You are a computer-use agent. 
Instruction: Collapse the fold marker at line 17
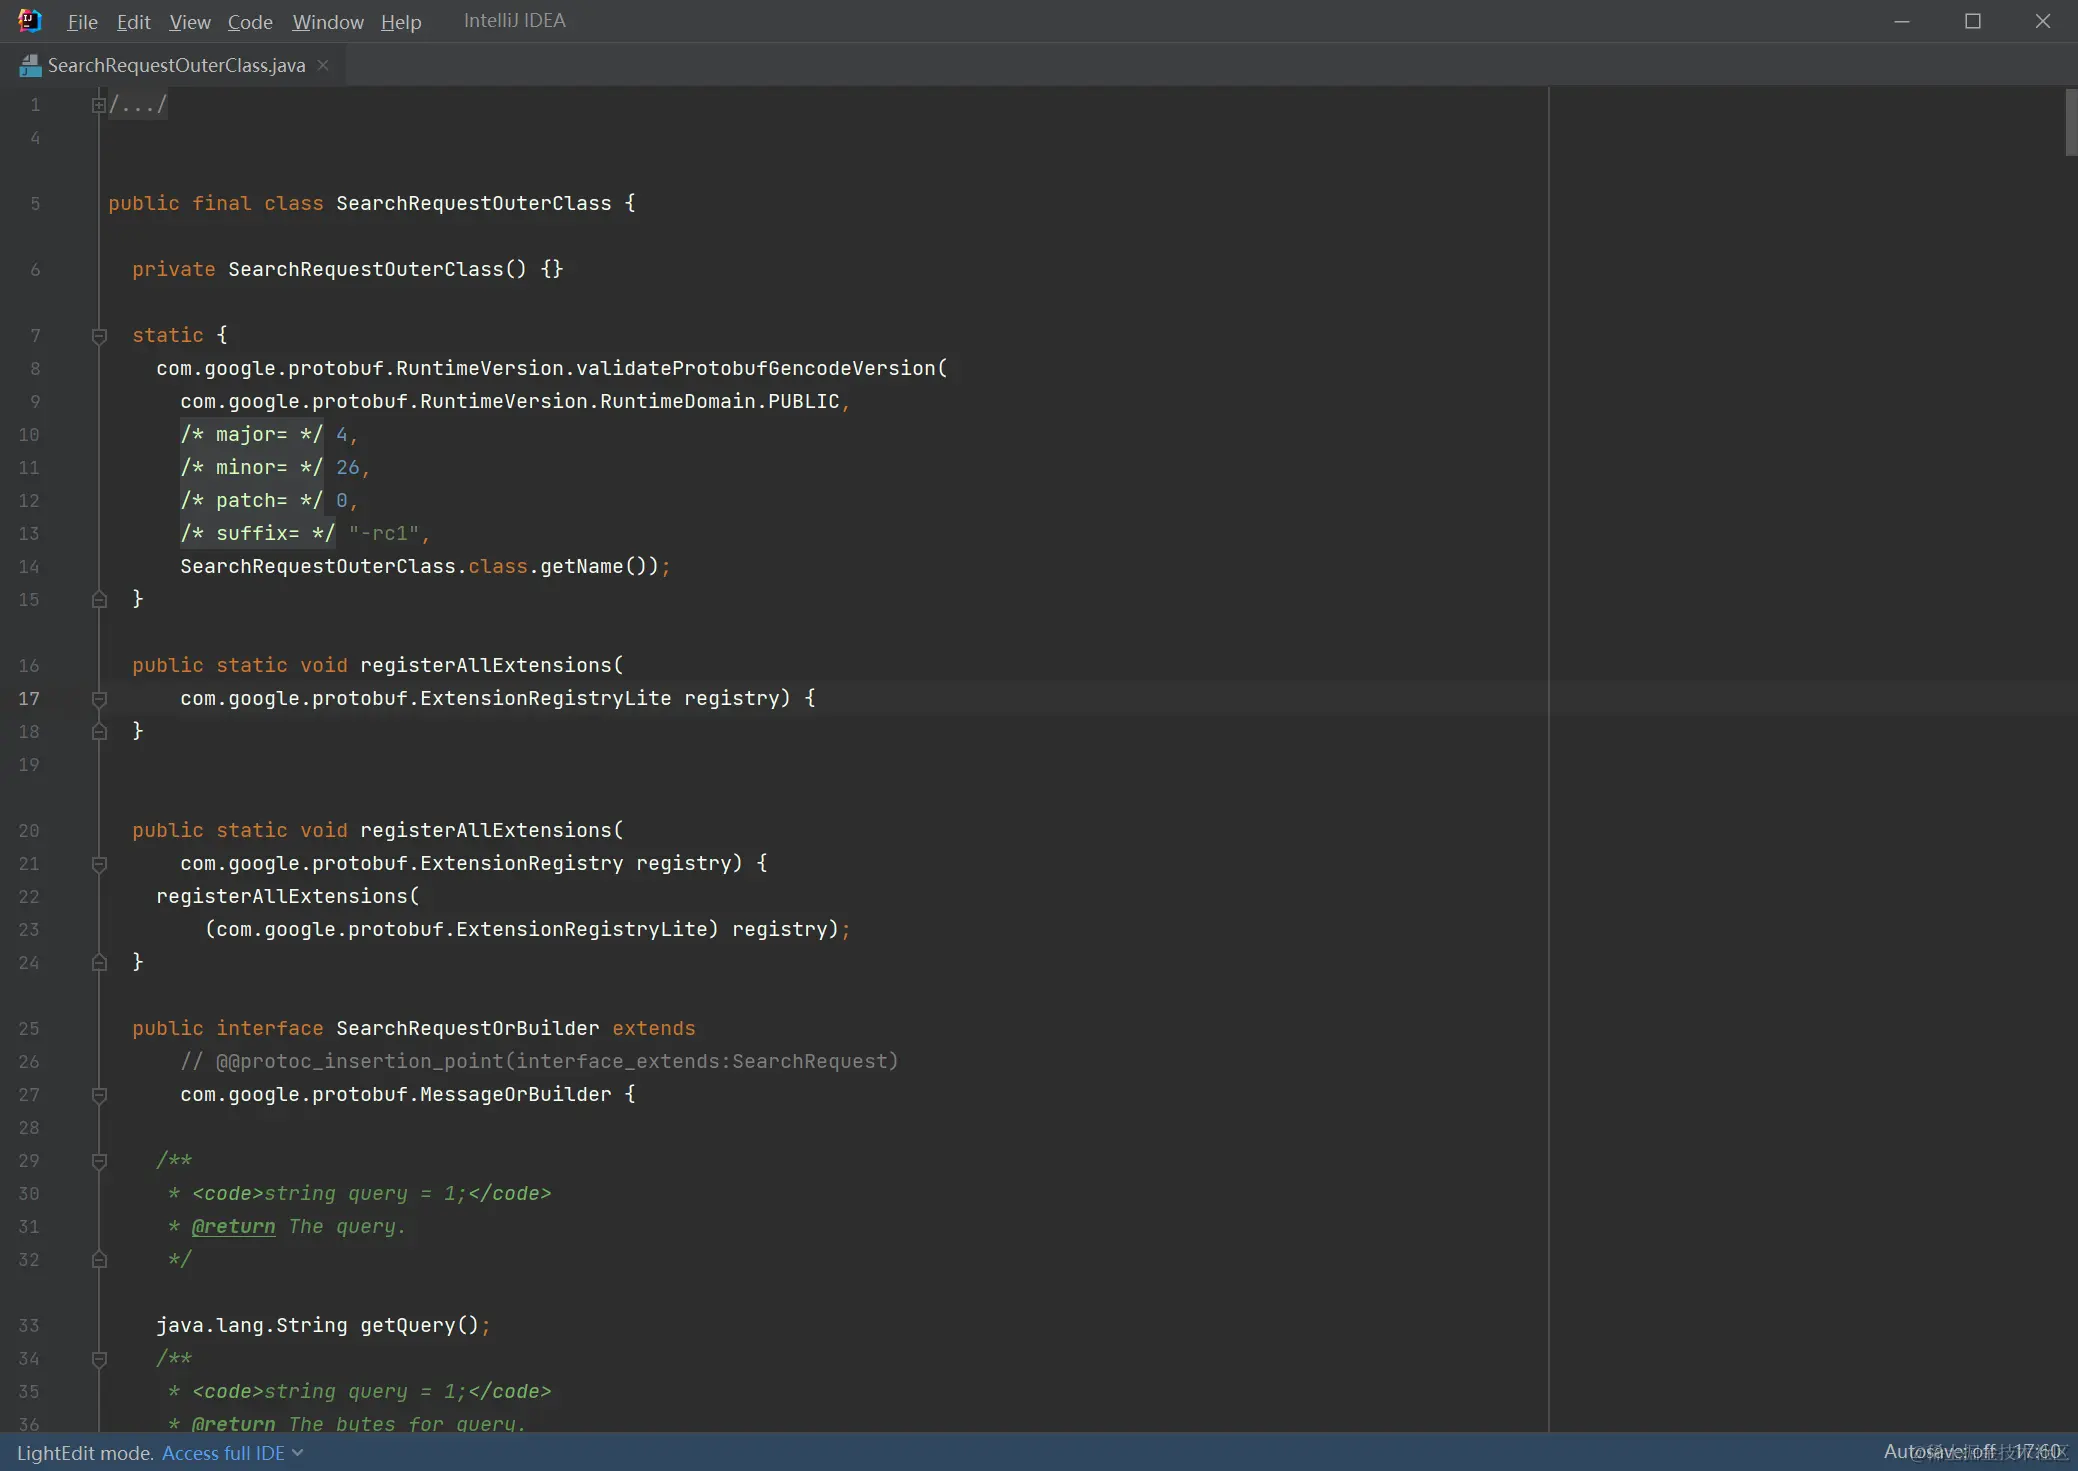coord(99,699)
